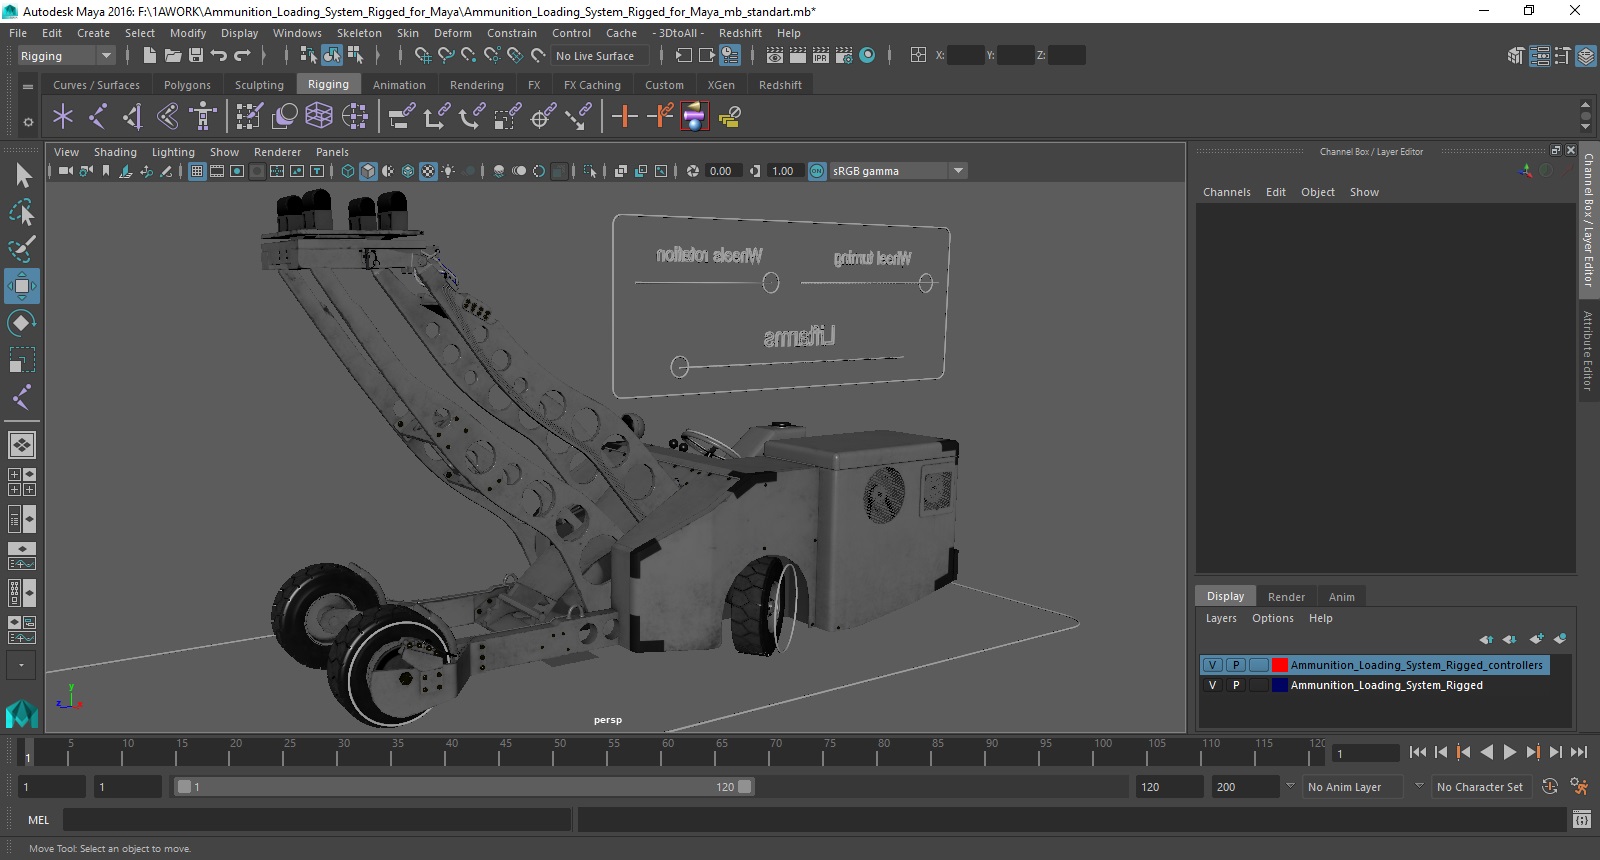This screenshot has height=860, width=1600.
Task: Click the Redo arrow icon
Action: point(242,56)
